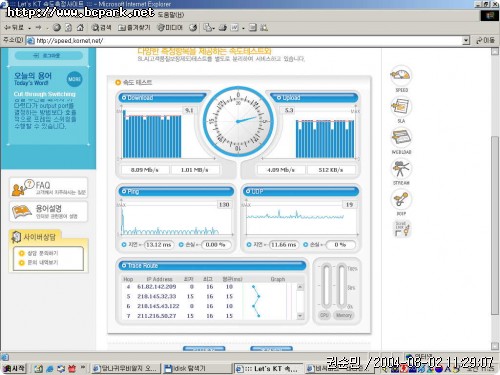Open the History icon in the toolbar

point(193,28)
